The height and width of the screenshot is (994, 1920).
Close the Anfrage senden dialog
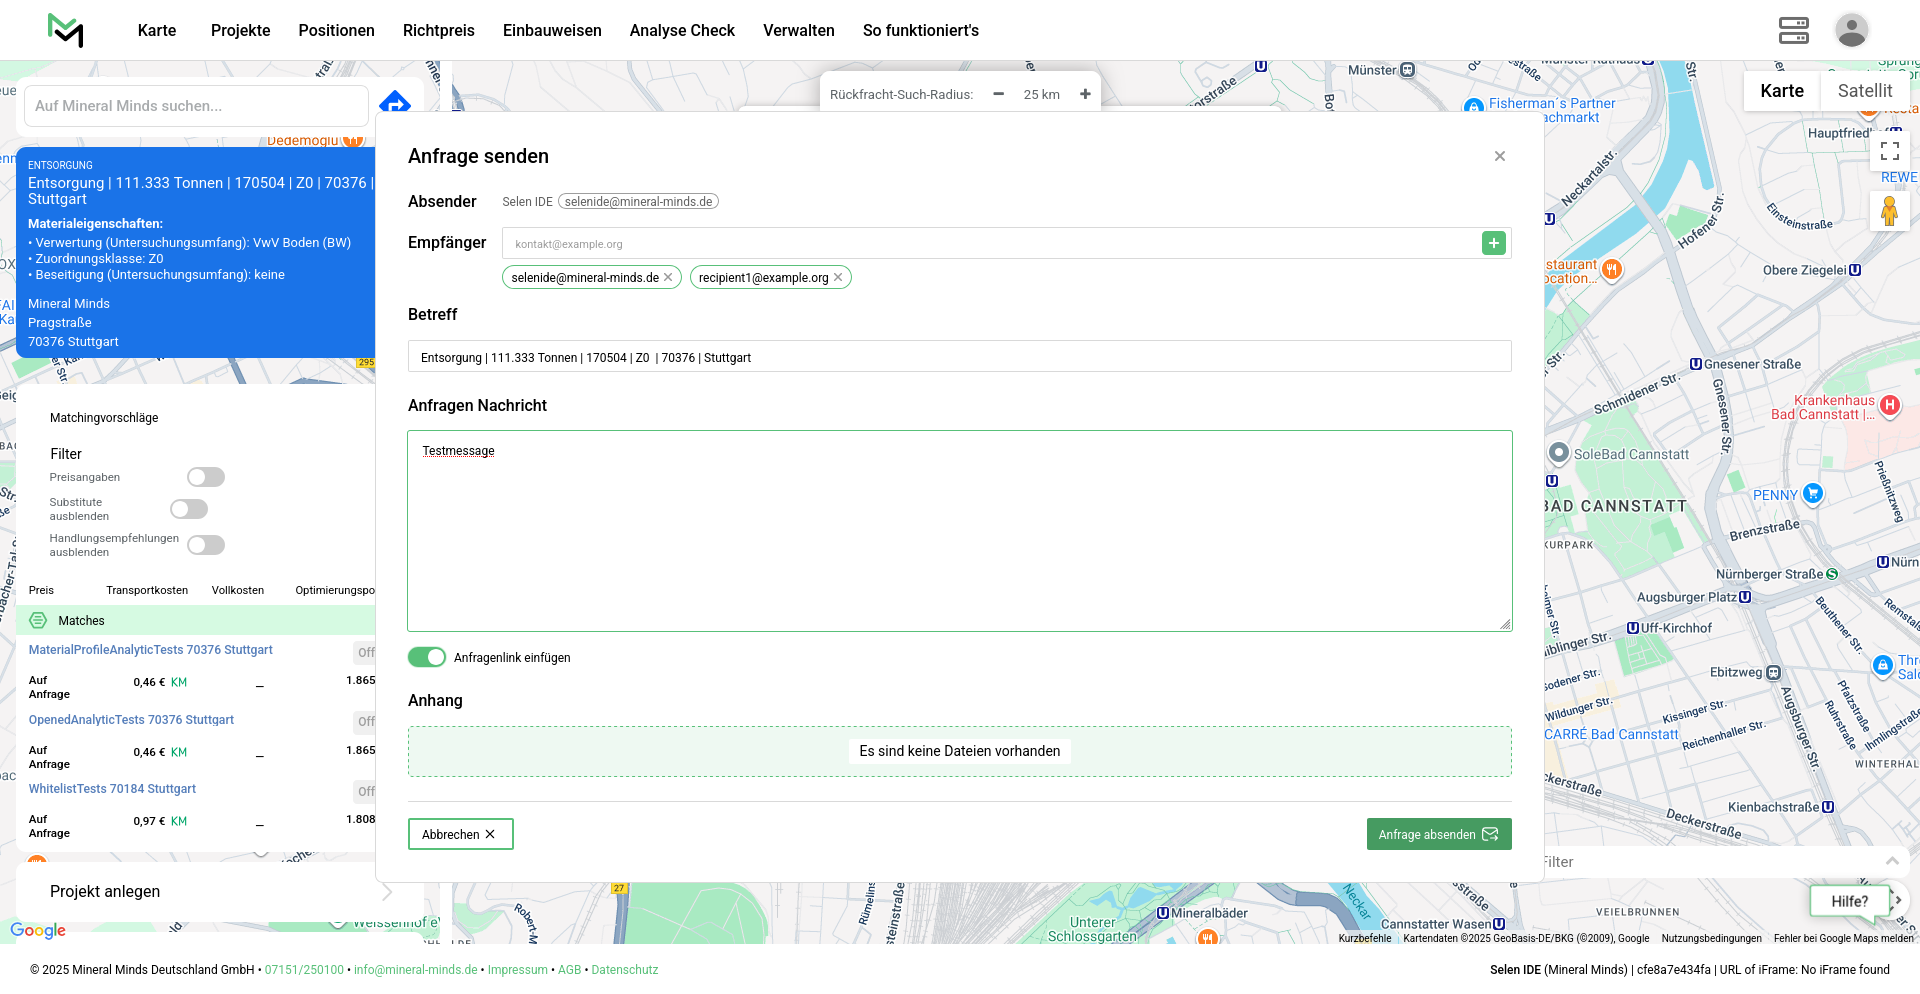(x=1499, y=156)
